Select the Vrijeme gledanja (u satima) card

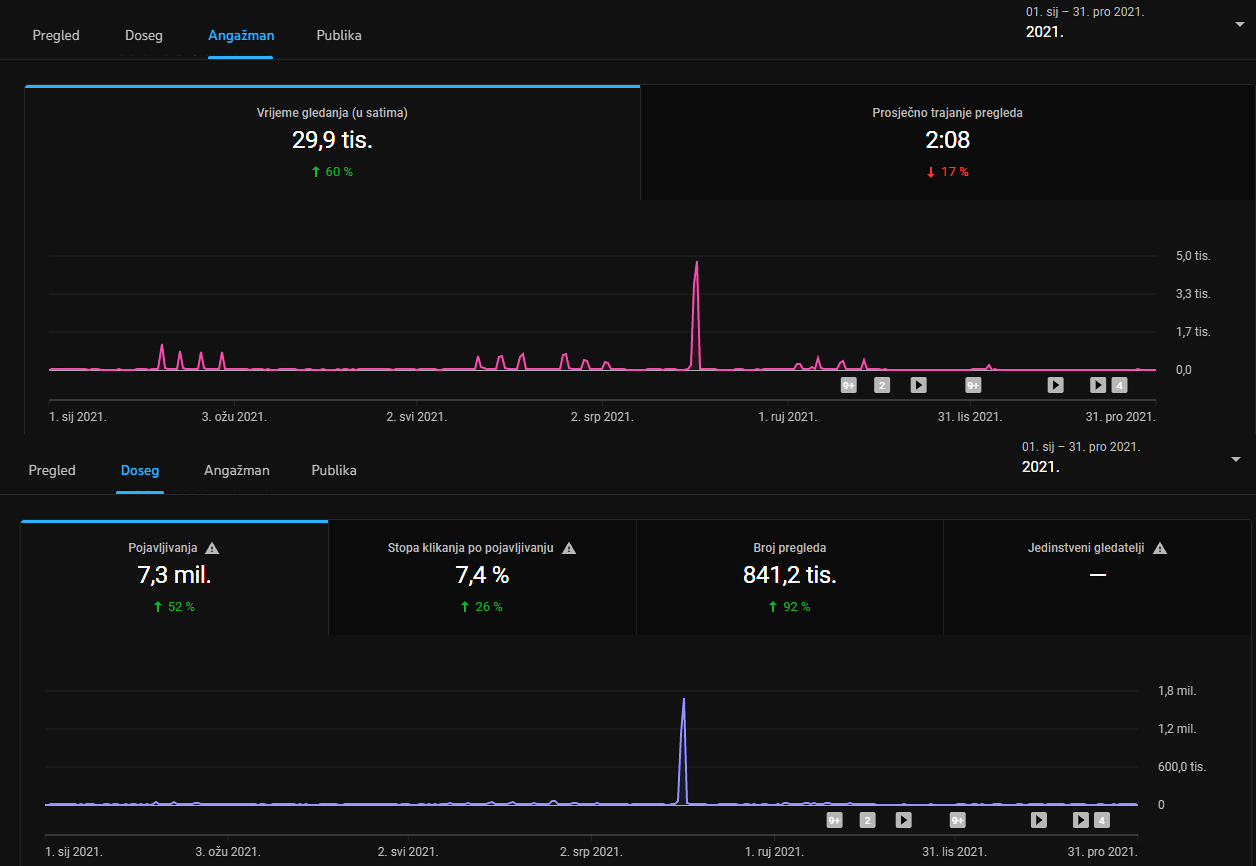(332, 142)
